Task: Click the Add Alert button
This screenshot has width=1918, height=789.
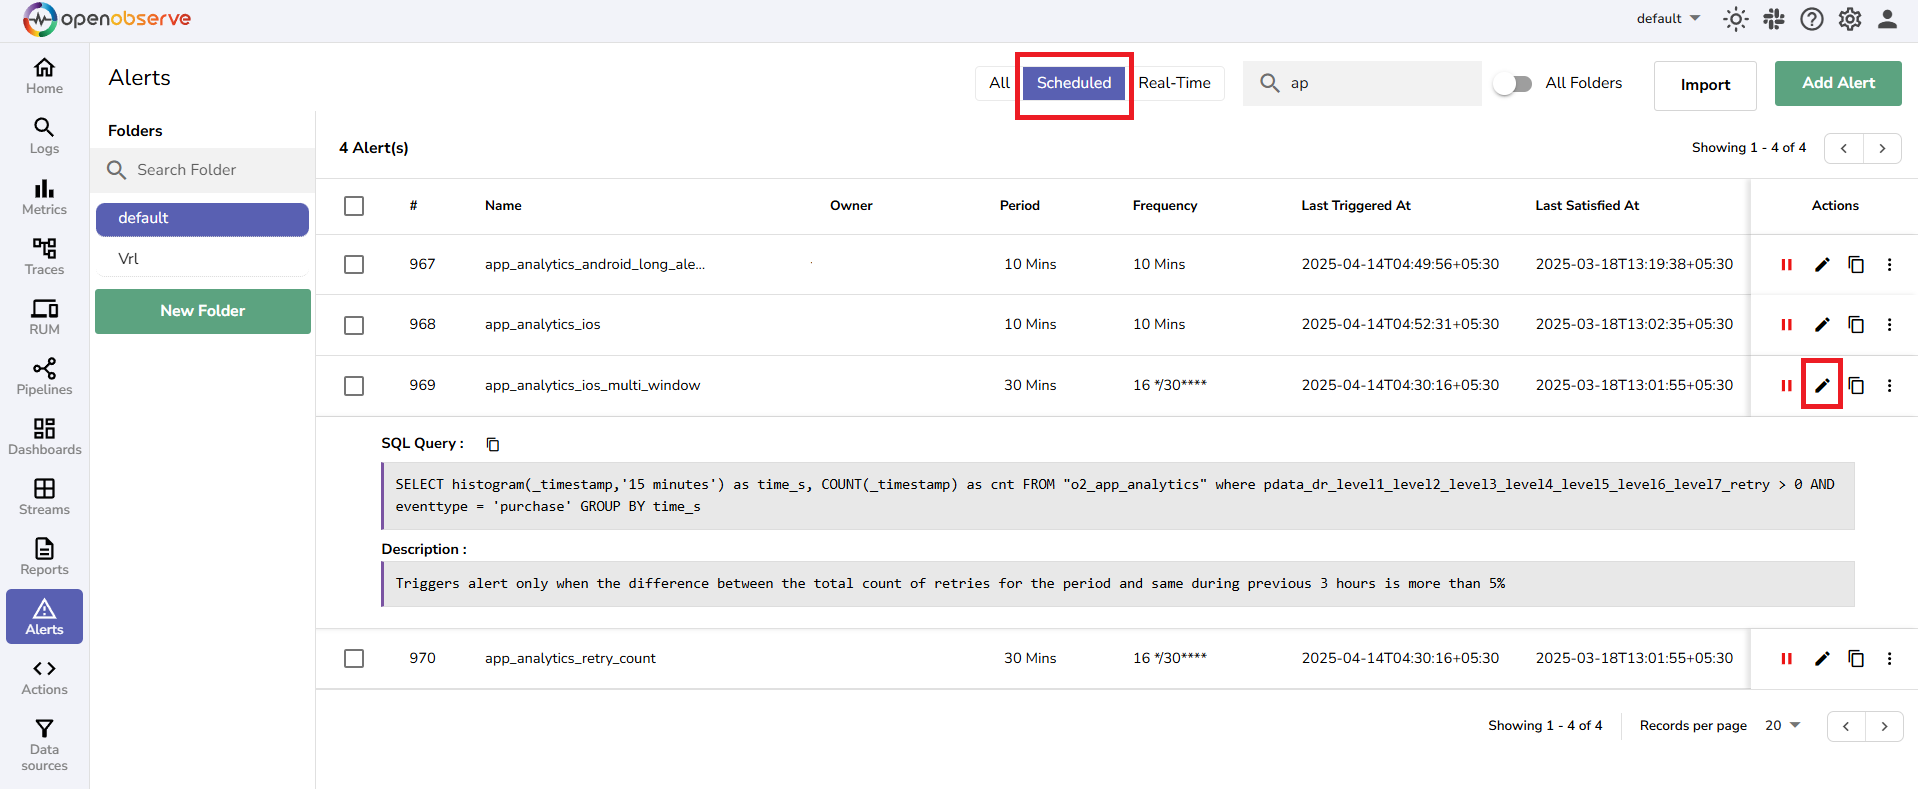Action: [x=1838, y=83]
